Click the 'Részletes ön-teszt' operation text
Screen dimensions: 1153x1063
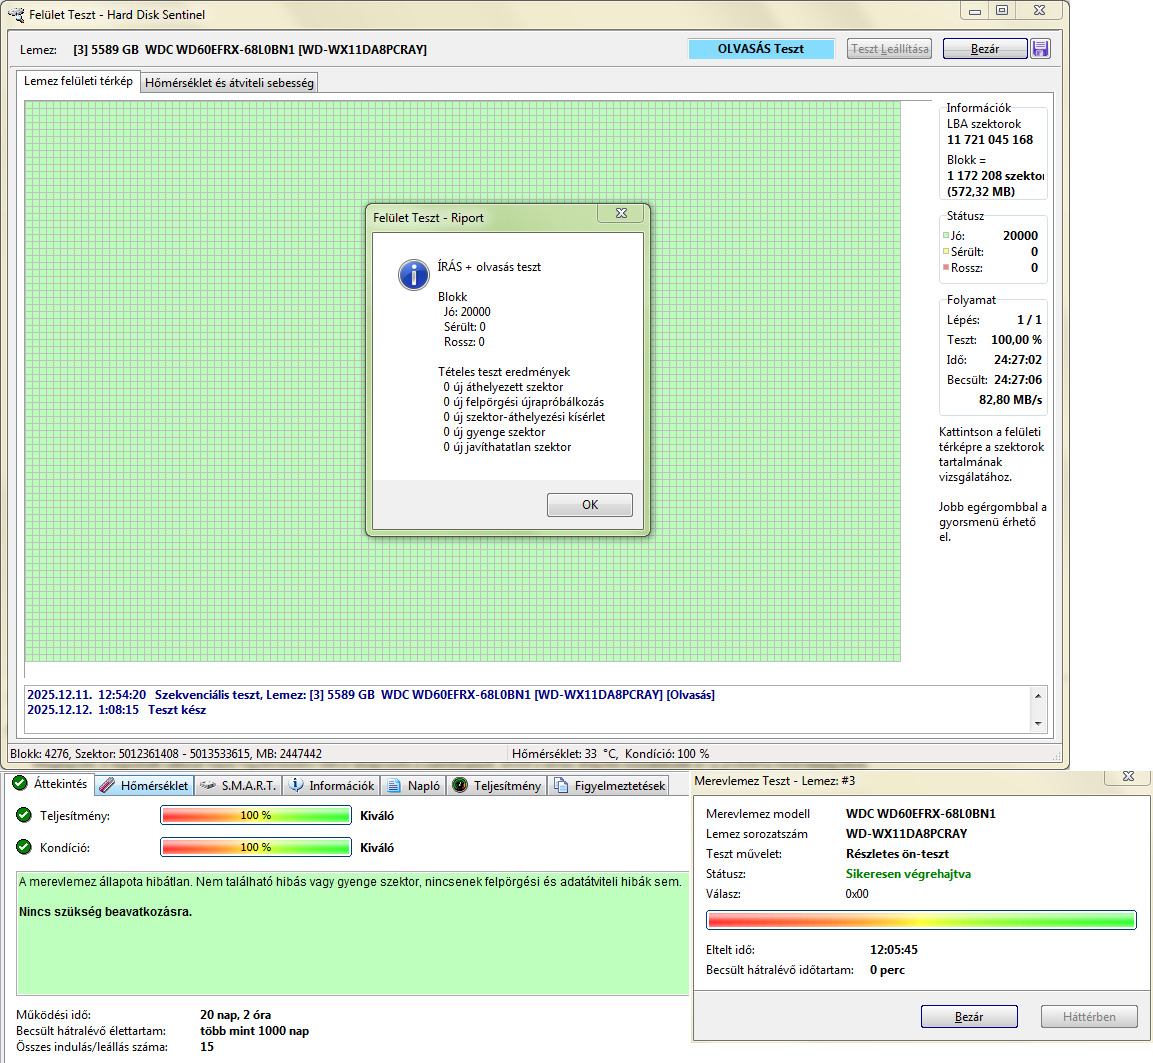coord(897,854)
